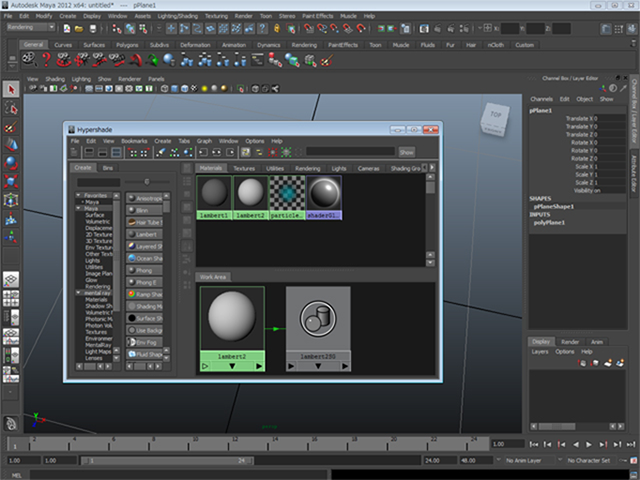Adjust Hypershade create panel size slider
The height and width of the screenshot is (480, 640).
[x=147, y=182]
